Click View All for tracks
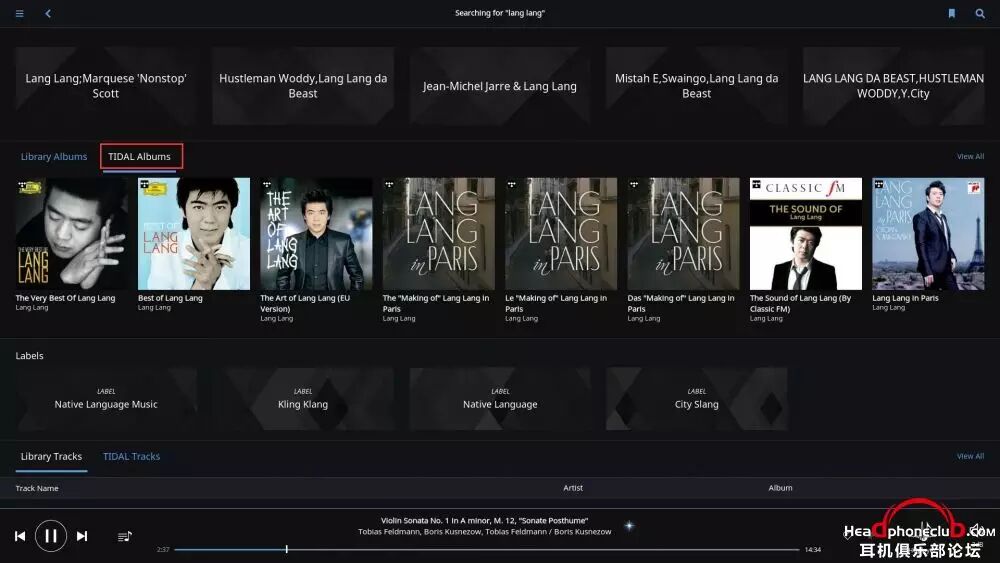Screen dimensions: 1000x563 click(x=970, y=456)
